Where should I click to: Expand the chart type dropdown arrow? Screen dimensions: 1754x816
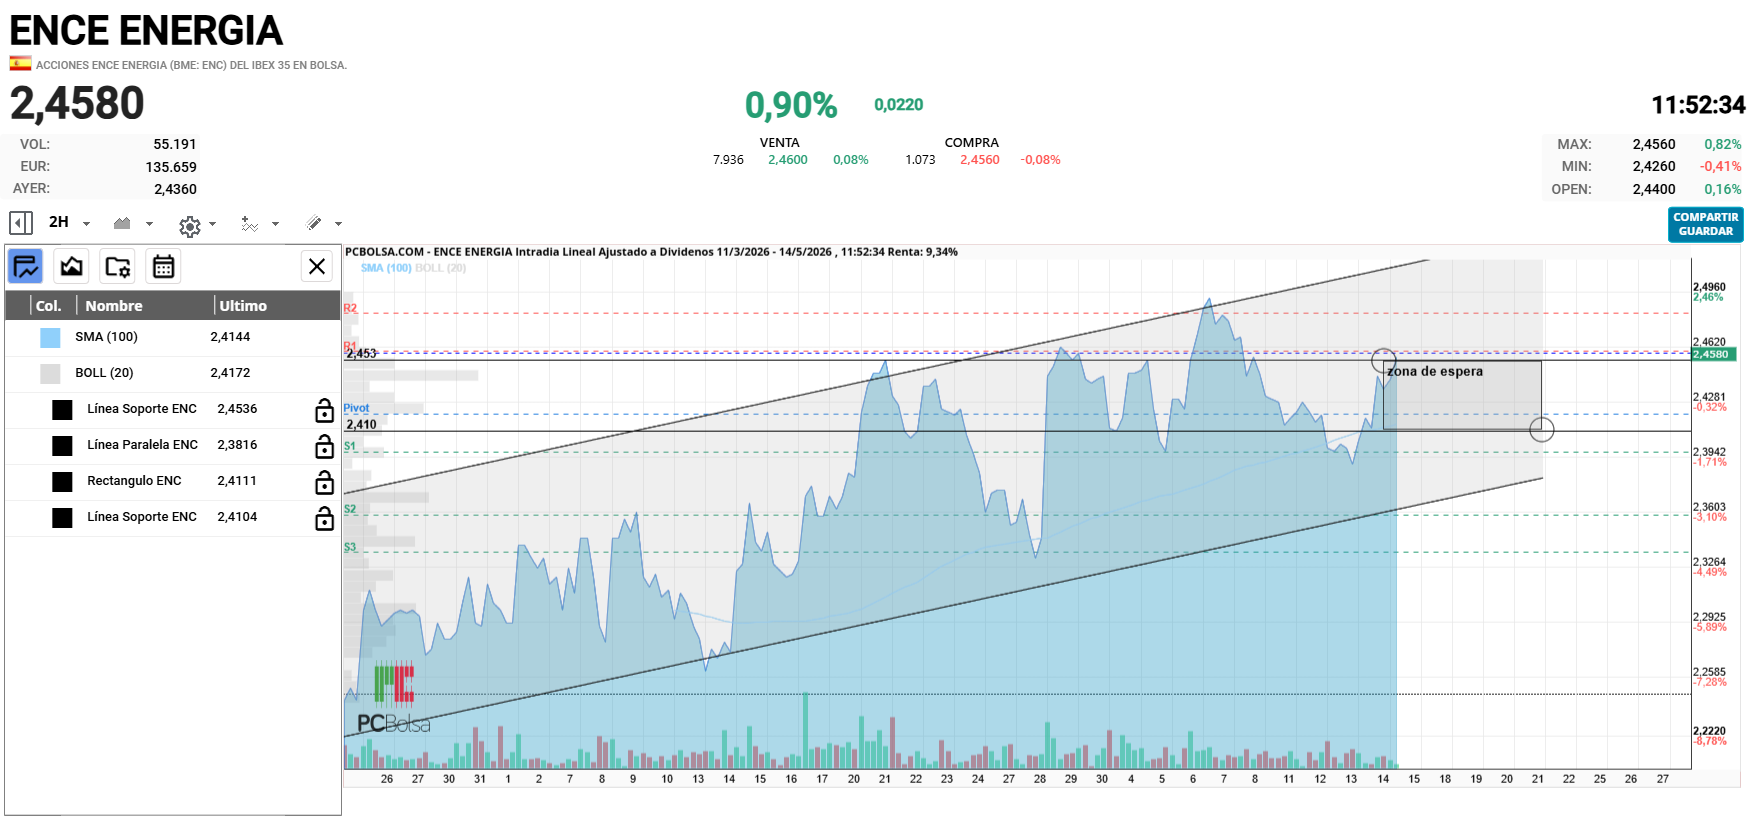click(x=149, y=224)
